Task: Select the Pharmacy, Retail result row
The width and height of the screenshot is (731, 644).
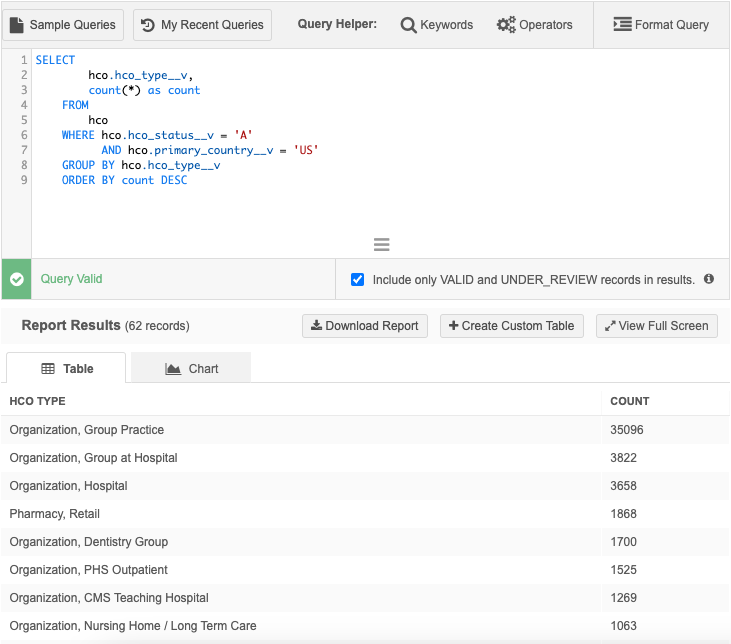Action: [55, 514]
